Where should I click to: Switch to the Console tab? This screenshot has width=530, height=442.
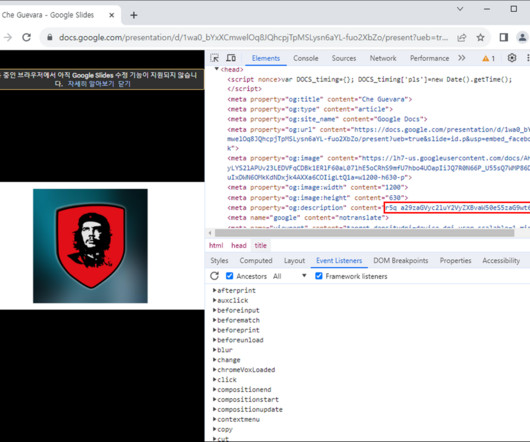pos(306,58)
